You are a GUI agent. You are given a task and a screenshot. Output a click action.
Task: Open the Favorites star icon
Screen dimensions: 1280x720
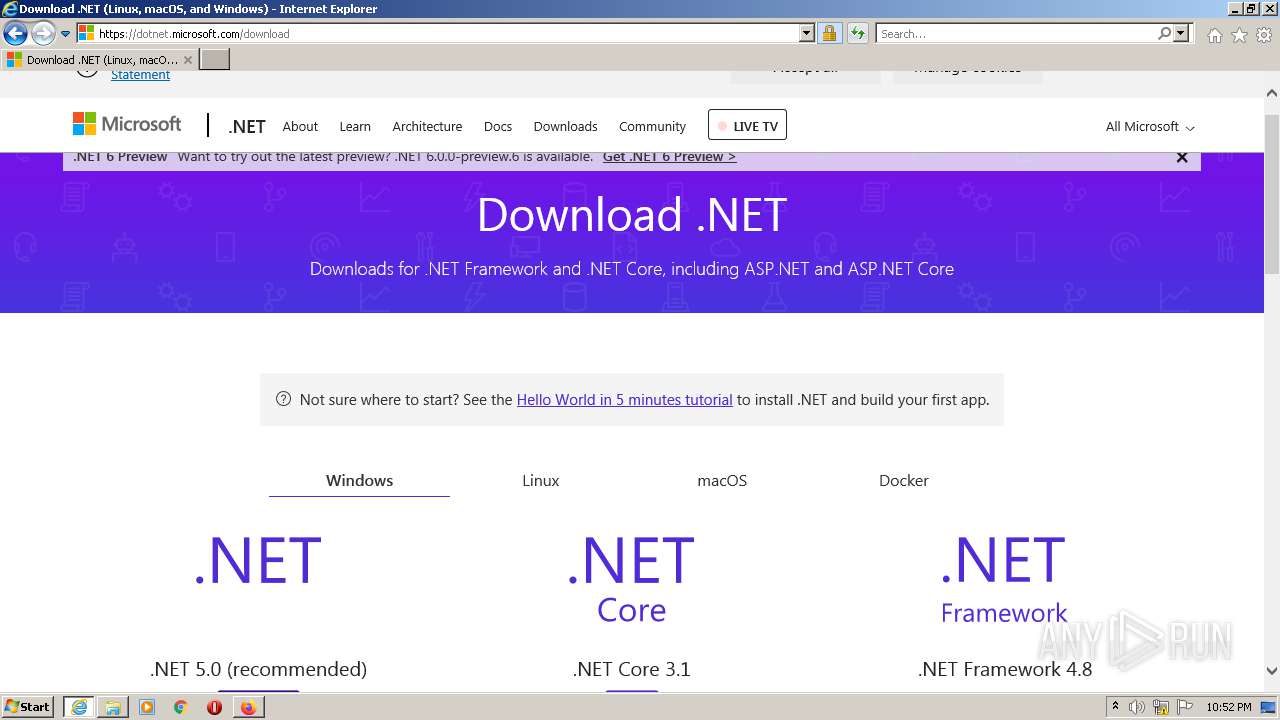coord(1239,35)
